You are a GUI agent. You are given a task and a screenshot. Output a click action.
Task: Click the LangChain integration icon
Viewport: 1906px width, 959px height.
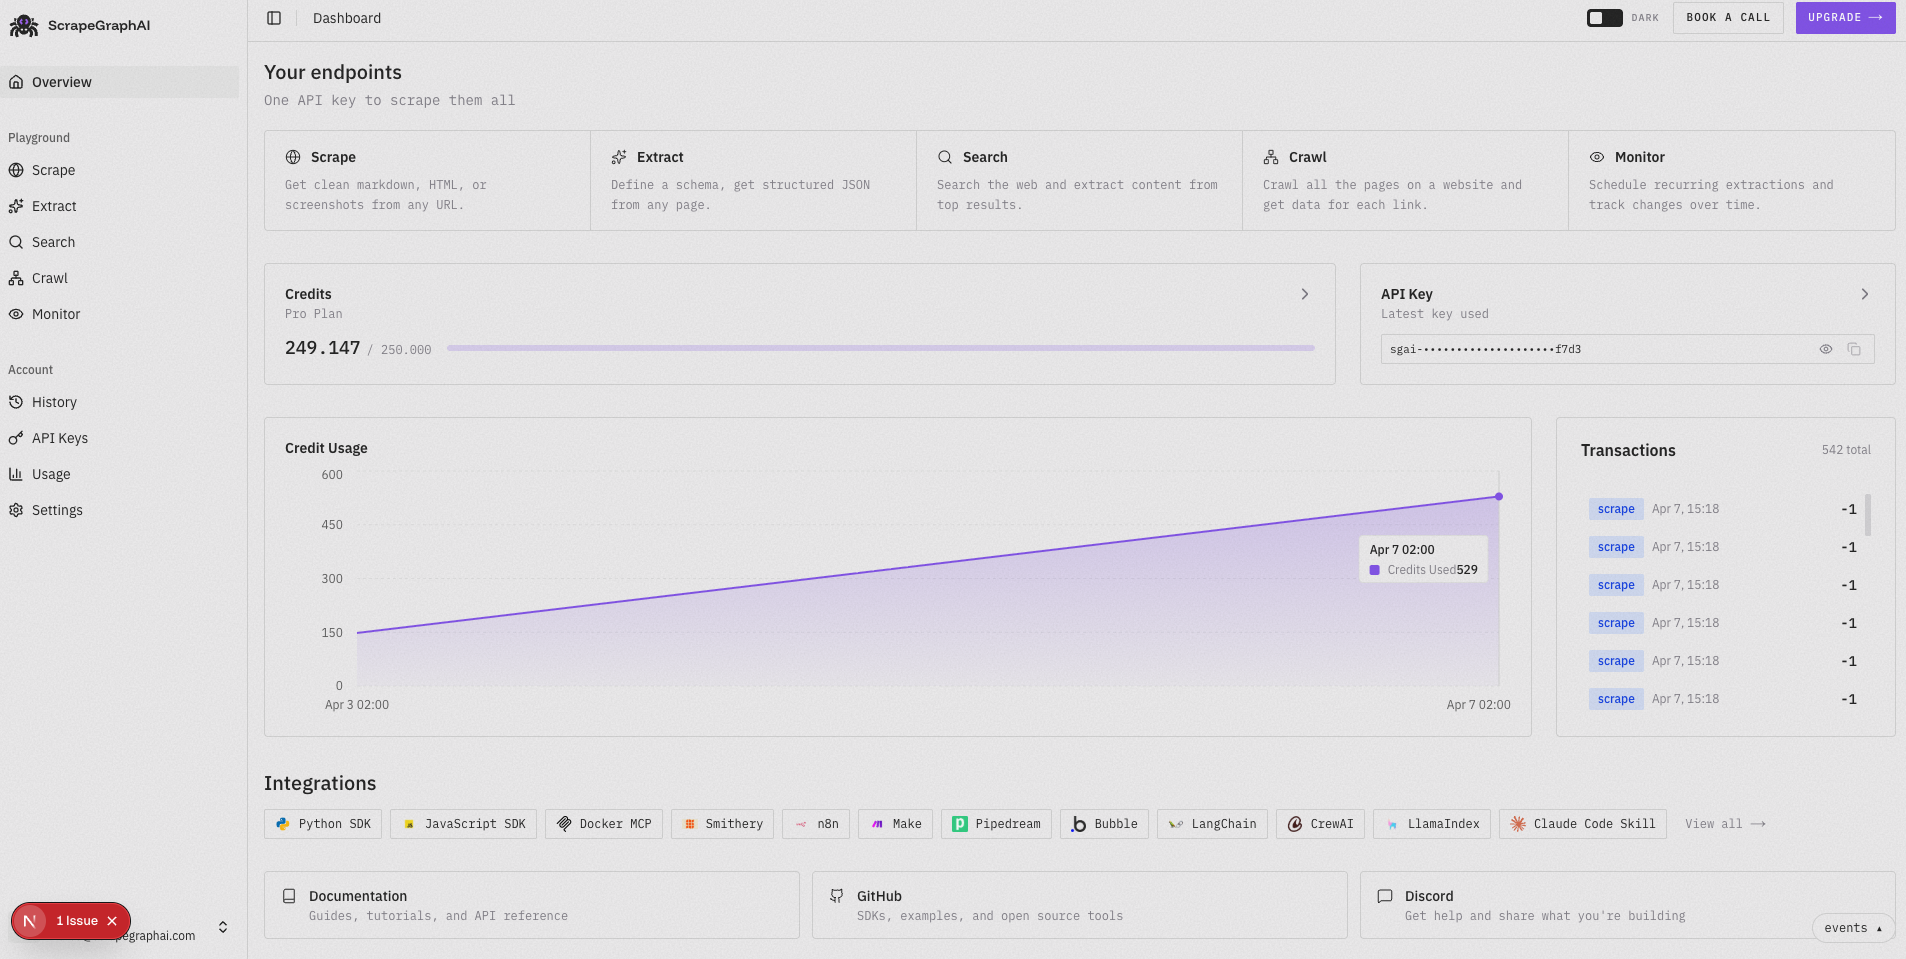(1176, 824)
